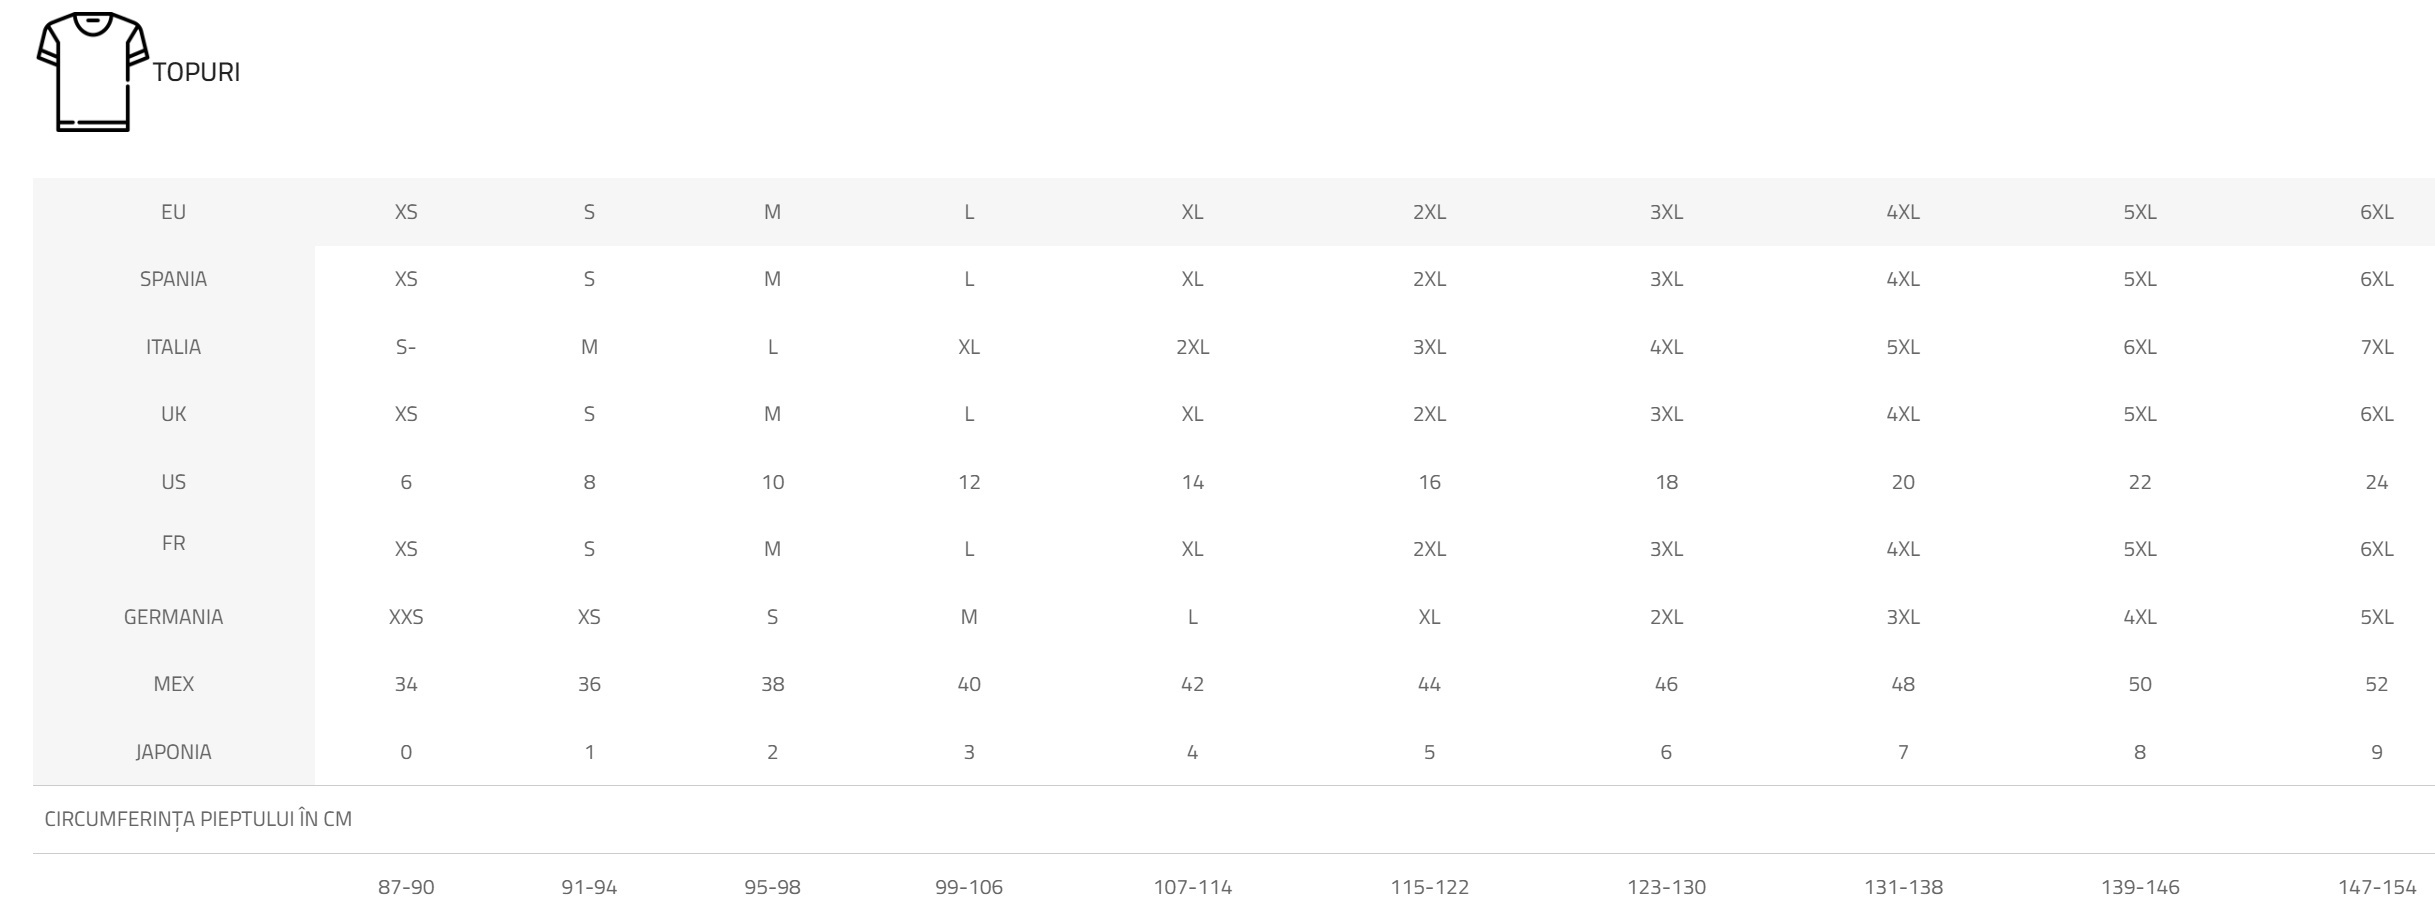Click the XXS cell in Germania row
The height and width of the screenshot is (919, 2435).
(406, 617)
